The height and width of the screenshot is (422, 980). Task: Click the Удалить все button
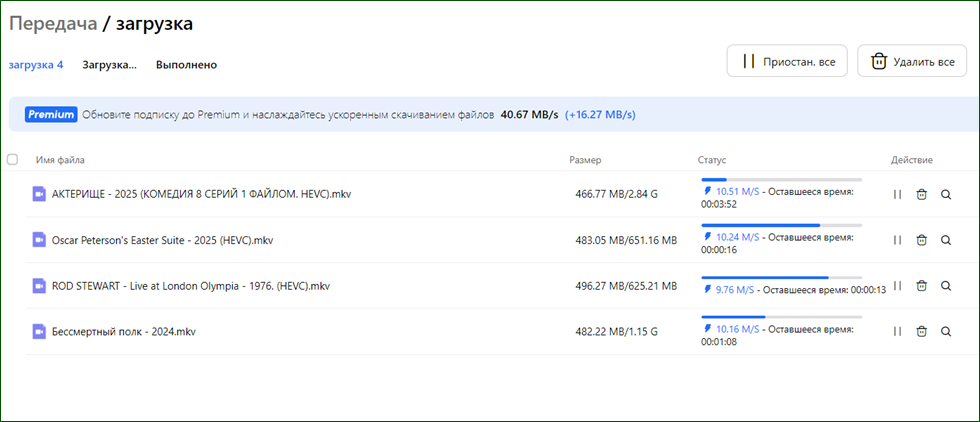point(912,61)
